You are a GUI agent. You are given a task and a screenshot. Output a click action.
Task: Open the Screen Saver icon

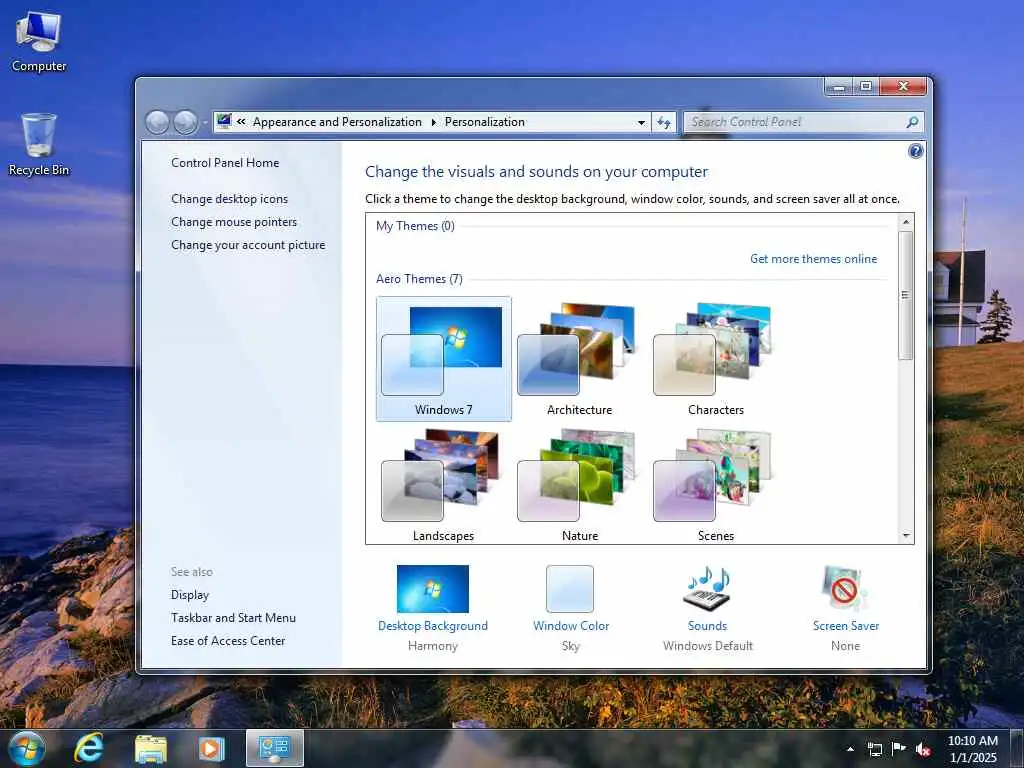click(x=845, y=588)
